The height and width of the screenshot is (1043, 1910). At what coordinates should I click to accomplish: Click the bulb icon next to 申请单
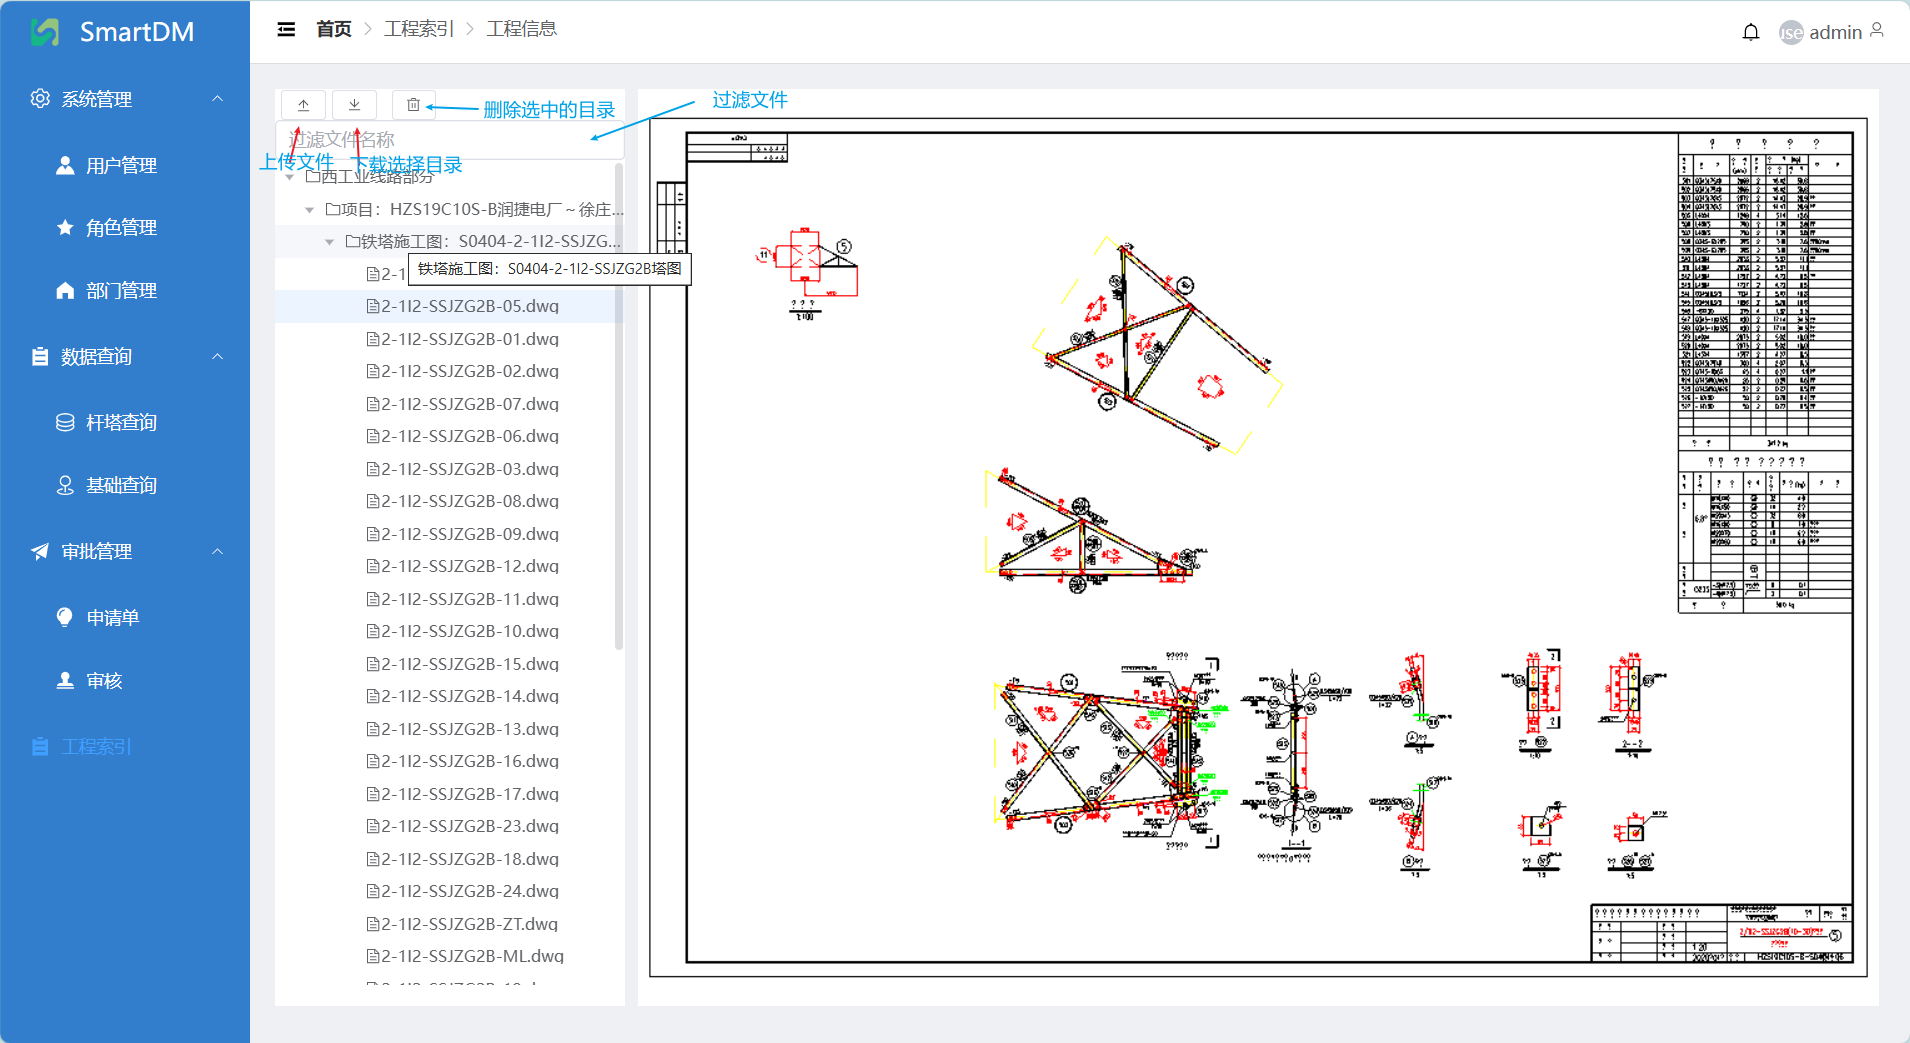coord(65,617)
